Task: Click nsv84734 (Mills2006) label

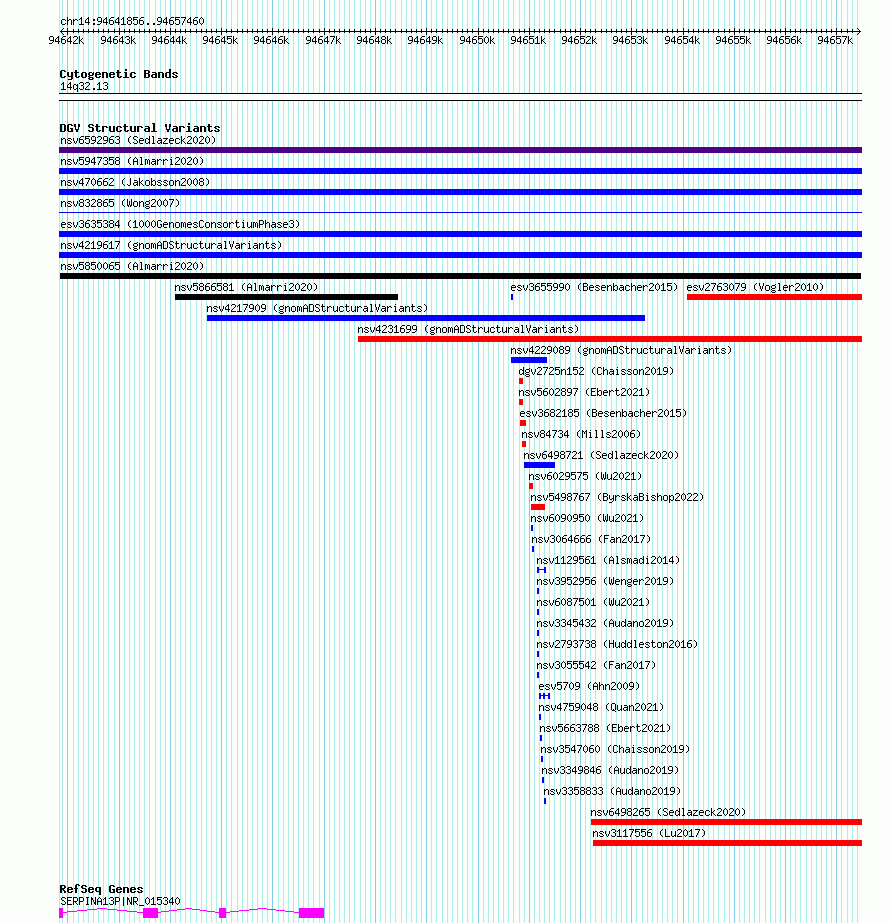Action: [581, 434]
